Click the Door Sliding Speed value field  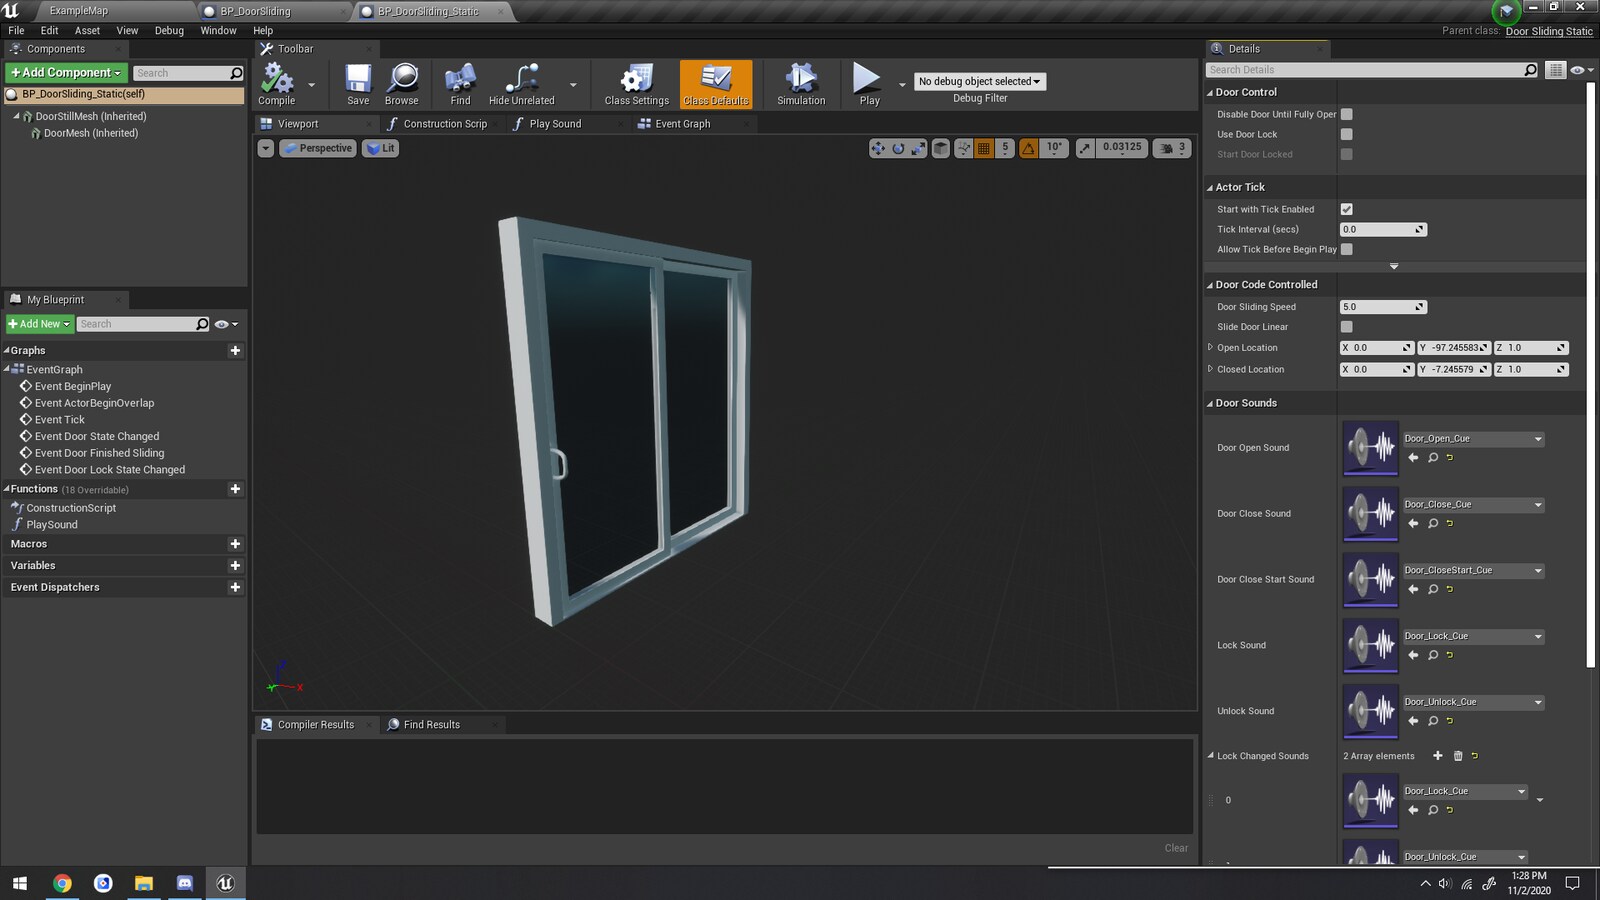(x=1378, y=306)
